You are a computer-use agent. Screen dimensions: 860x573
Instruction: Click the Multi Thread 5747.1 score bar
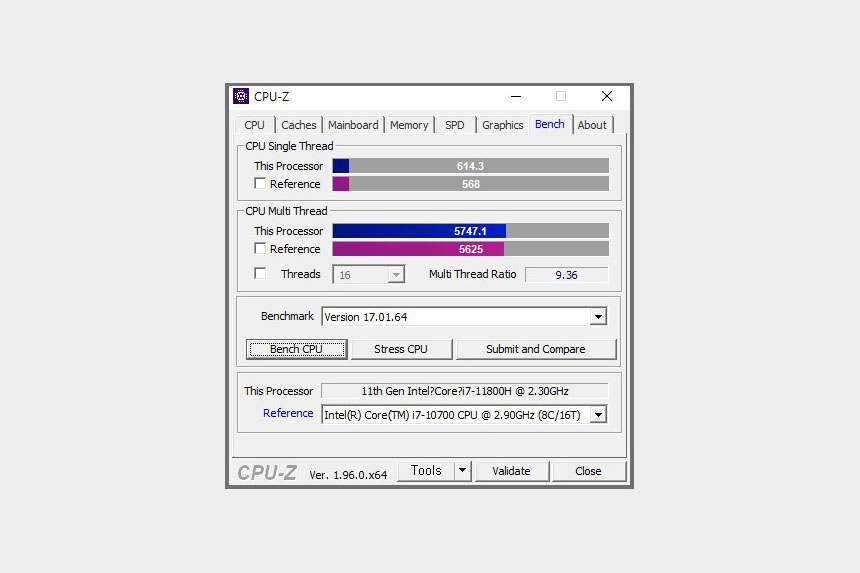tap(471, 231)
